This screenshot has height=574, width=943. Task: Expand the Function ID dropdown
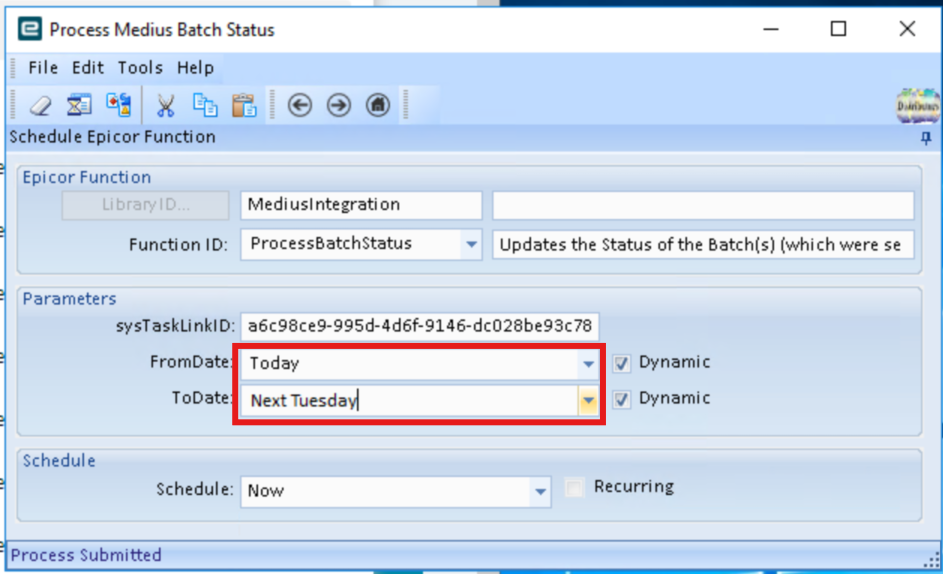coord(472,244)
